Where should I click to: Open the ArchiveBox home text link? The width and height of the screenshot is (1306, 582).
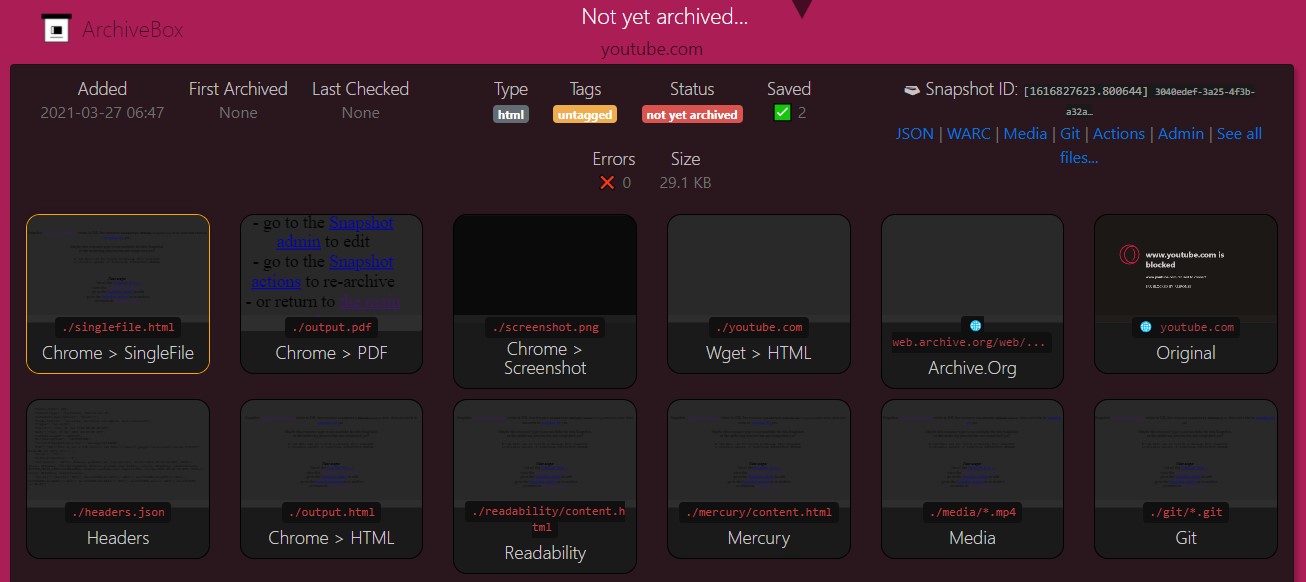pyautogui.click(x=133, y=30)
